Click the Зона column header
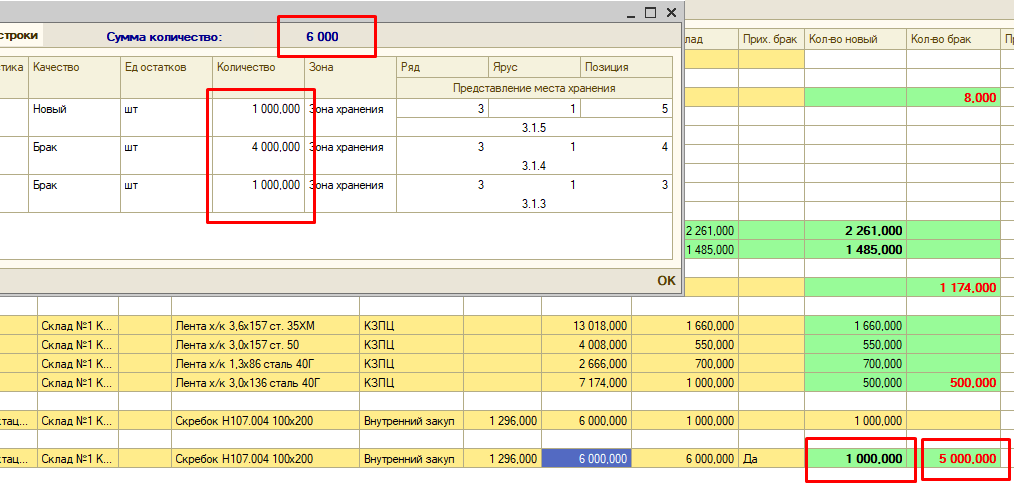Image resolution: width=1014 pixels, height=495 pixels. tap(351, 67)
